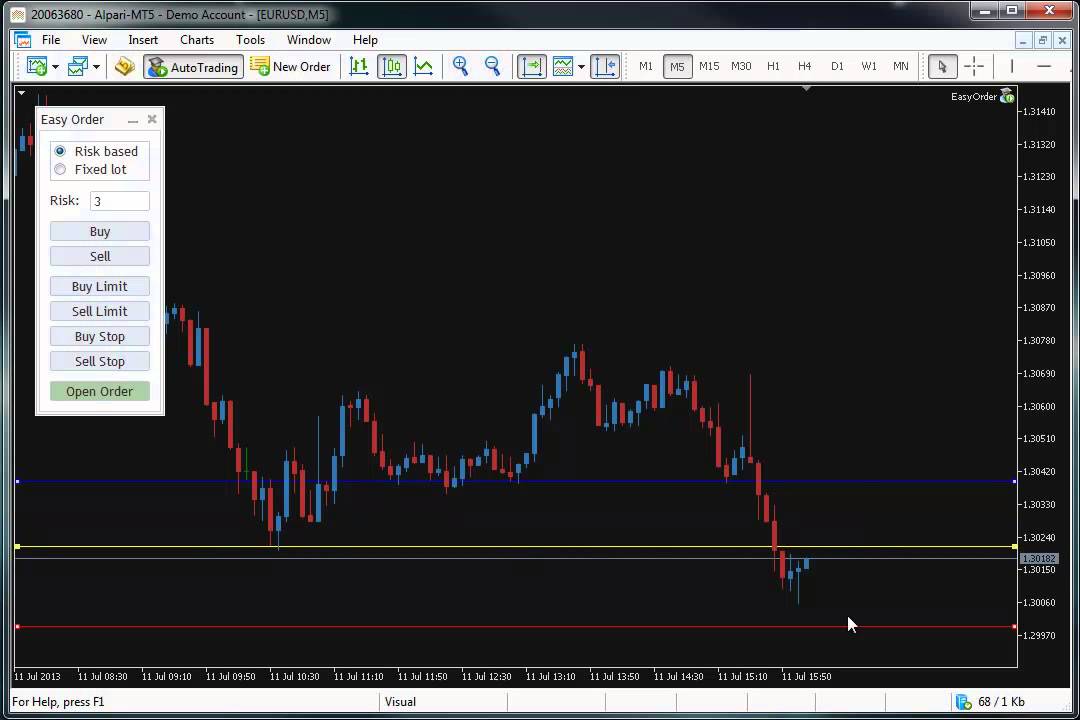Viewport: 1080px width, 720px height.
Task: Click the yellow horizontal price line
Action: (515, 546)
